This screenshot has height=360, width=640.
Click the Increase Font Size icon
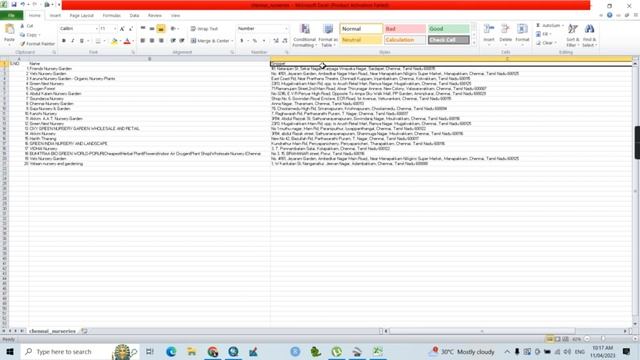point(122,29)
